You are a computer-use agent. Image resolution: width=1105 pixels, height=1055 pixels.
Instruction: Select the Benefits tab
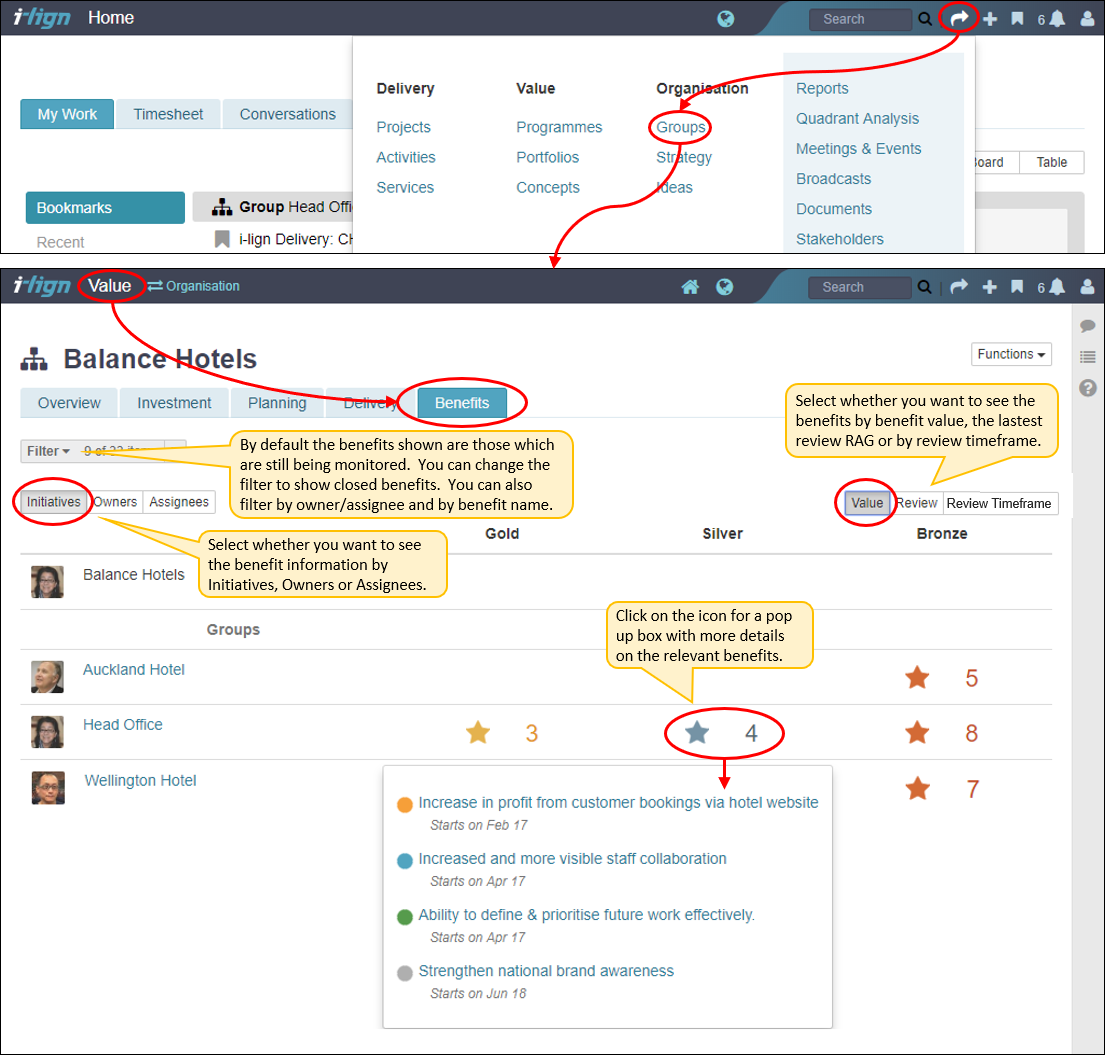[x=462, y=403]
